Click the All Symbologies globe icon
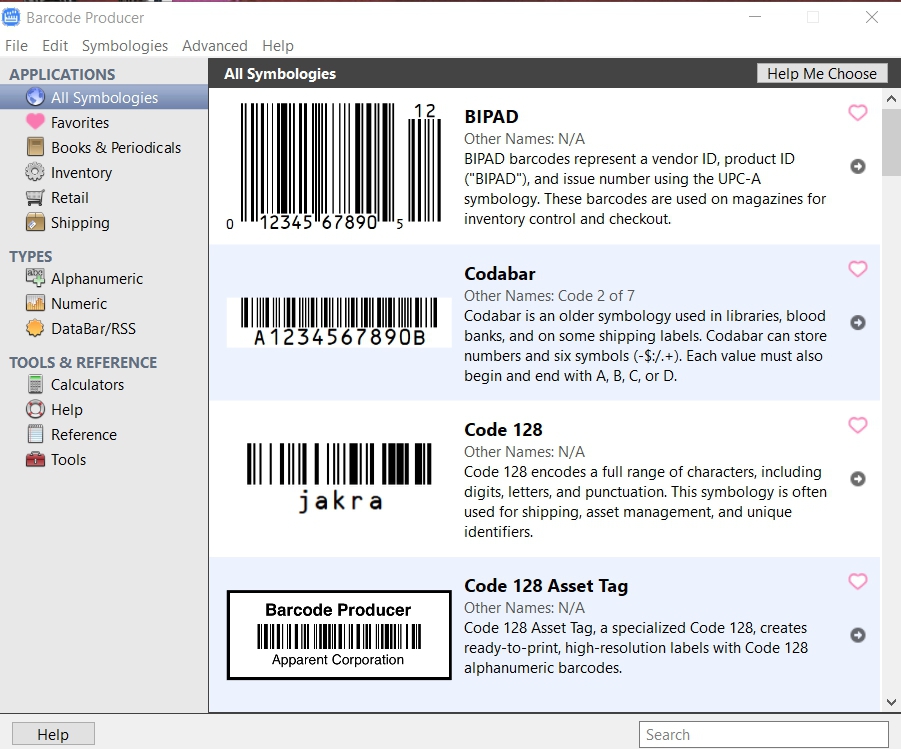 (x=35, y=97)
